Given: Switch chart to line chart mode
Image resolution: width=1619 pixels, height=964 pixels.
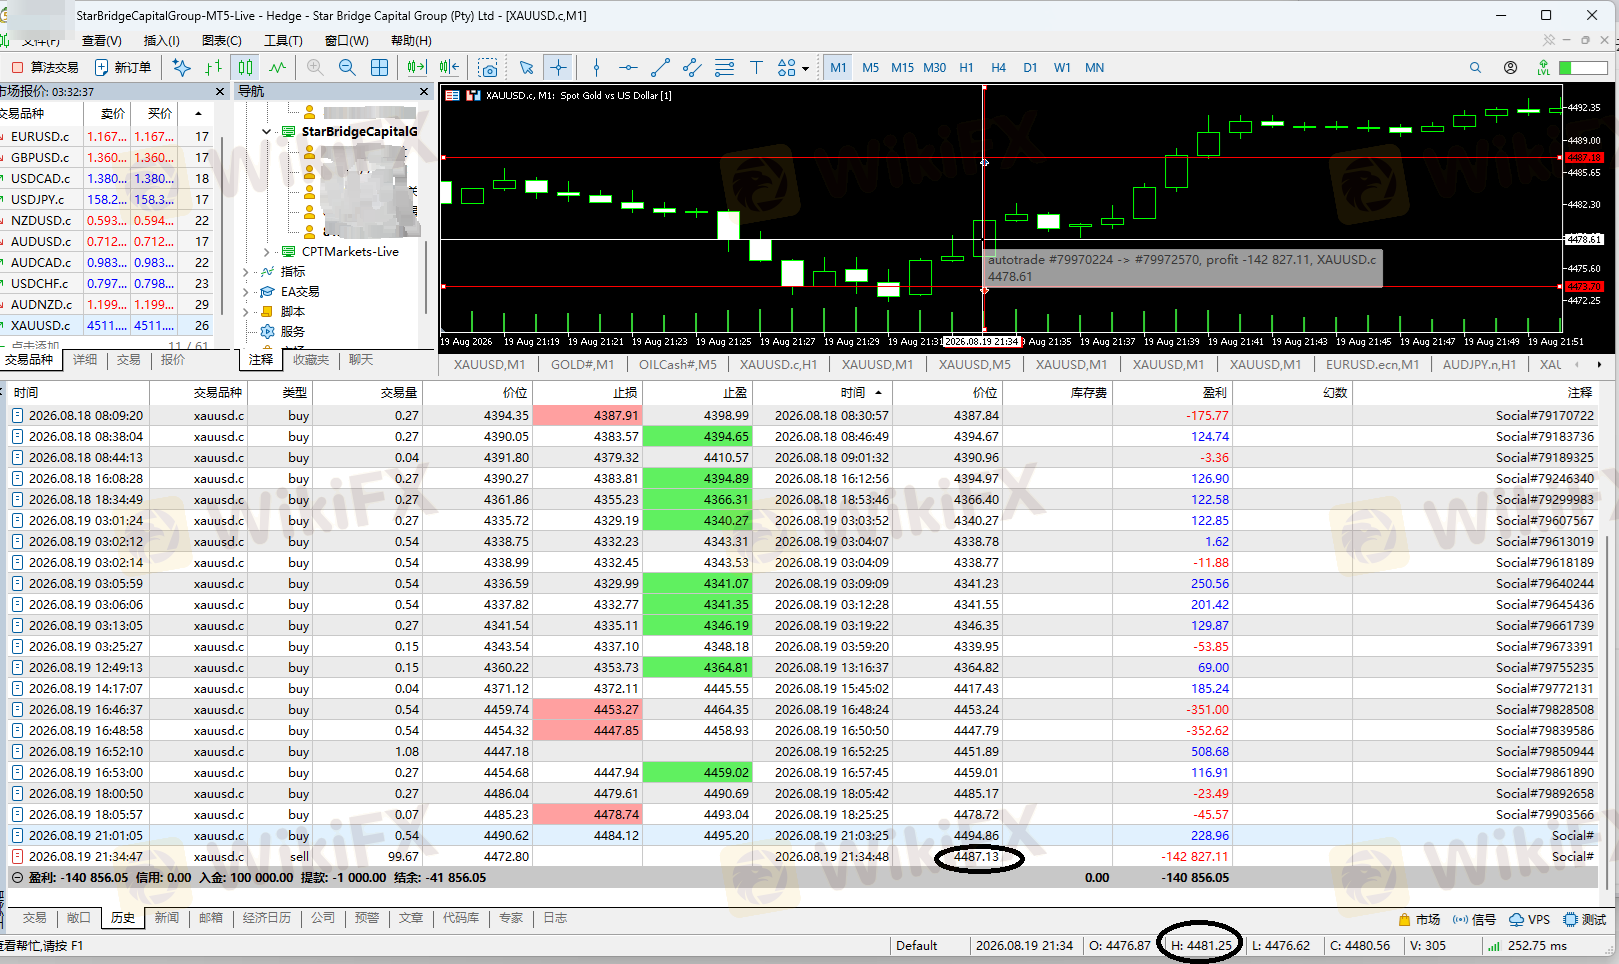Looking at the screenshot, I should tap(277, 67).
